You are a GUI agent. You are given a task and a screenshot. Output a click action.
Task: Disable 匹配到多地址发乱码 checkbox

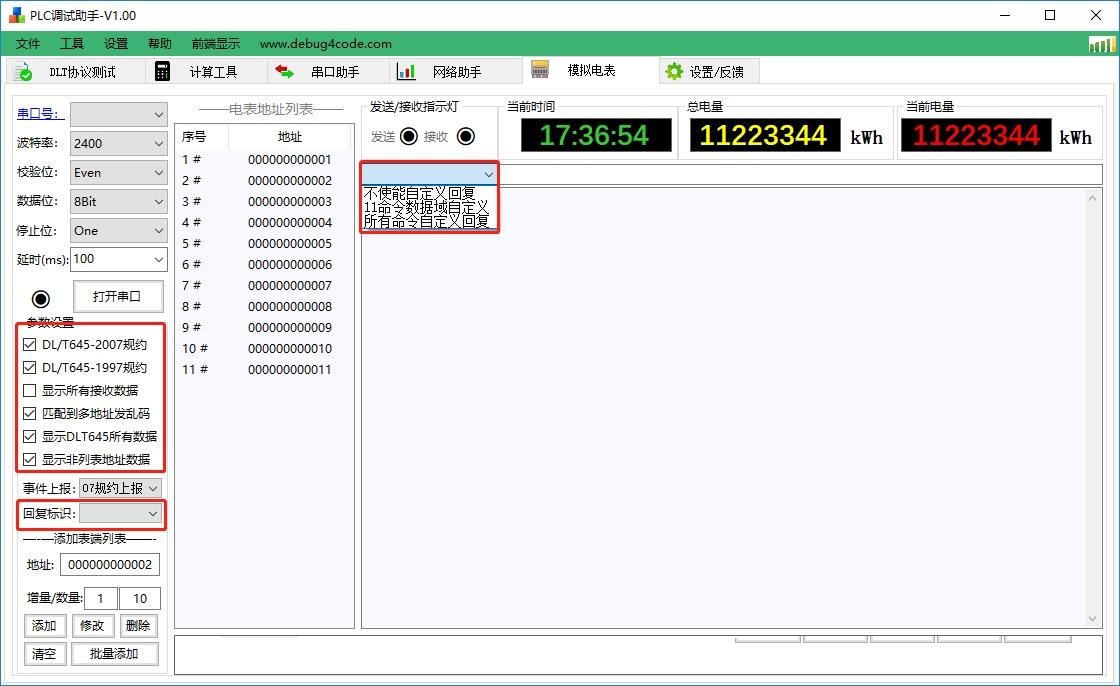click(29, 413)
